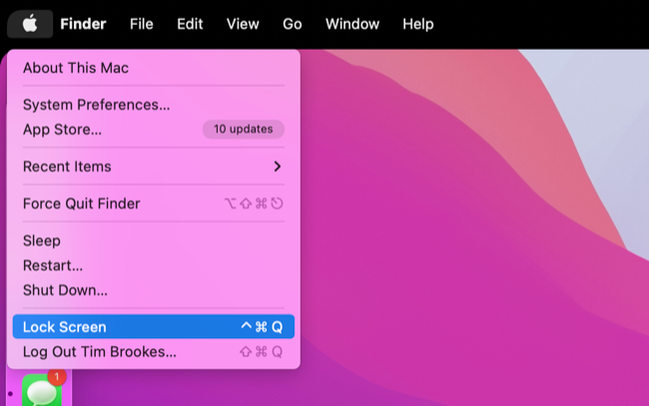Open the Edit menu
Screen dimensions: 649x406
(x=190, y=24)
